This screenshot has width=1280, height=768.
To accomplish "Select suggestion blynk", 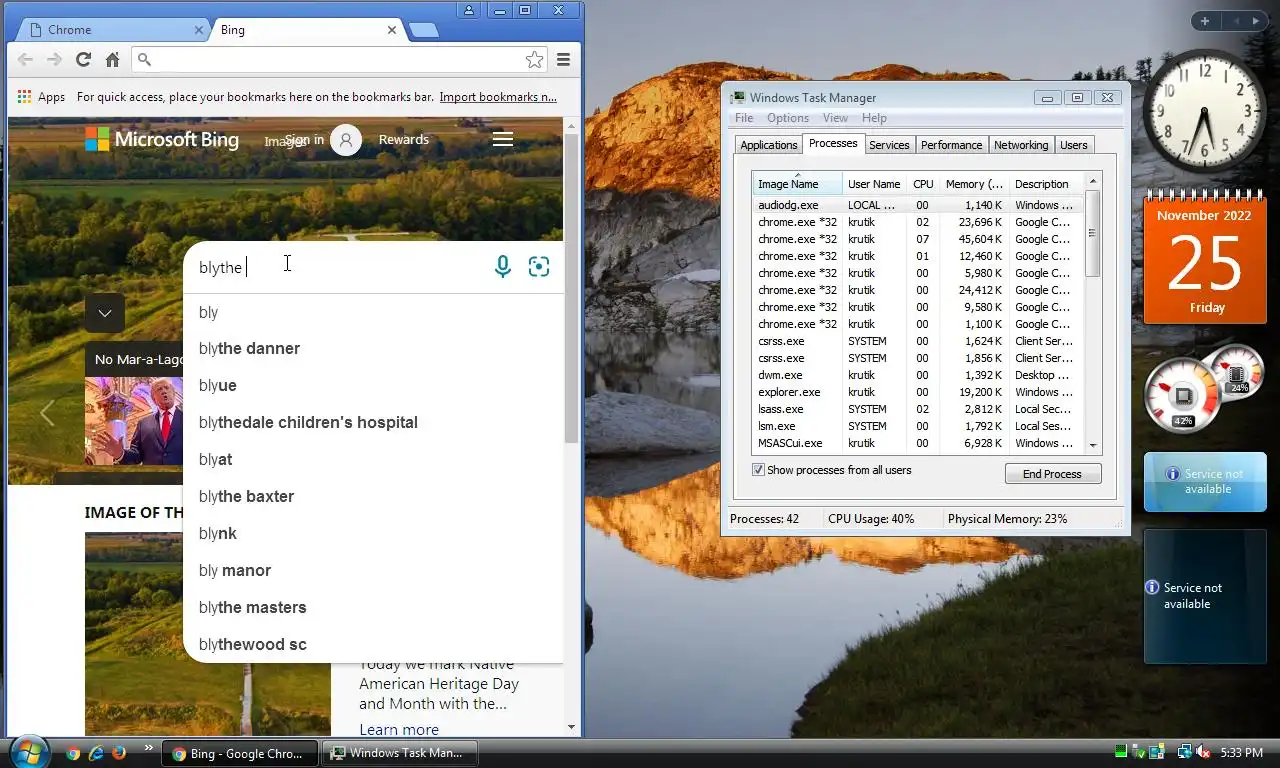I will 373,534.
